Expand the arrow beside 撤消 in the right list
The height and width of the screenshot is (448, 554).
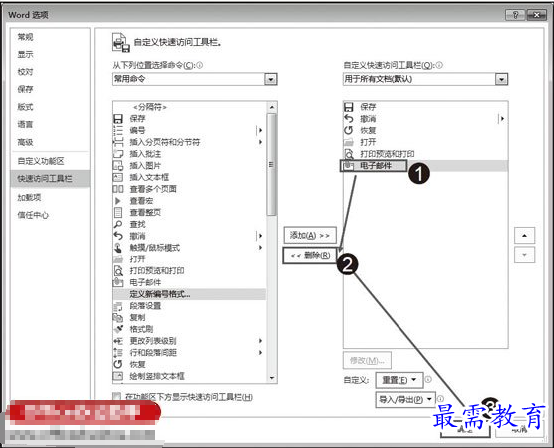502,119
